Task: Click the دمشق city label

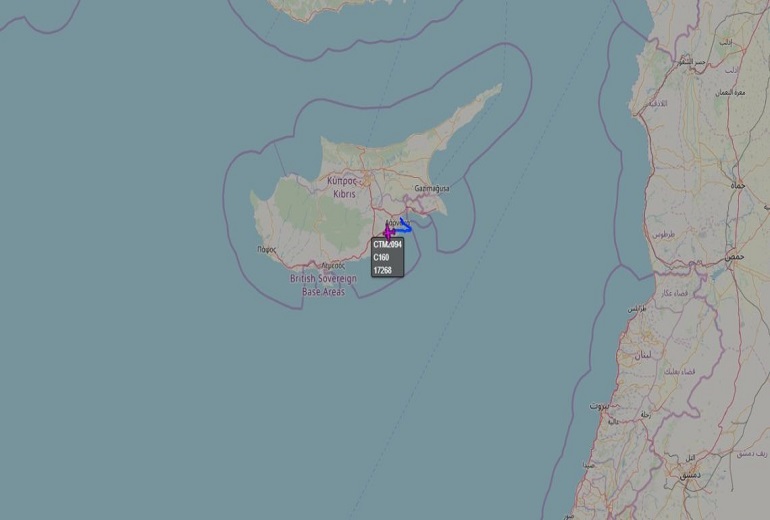Action: [x=690, y=475]
